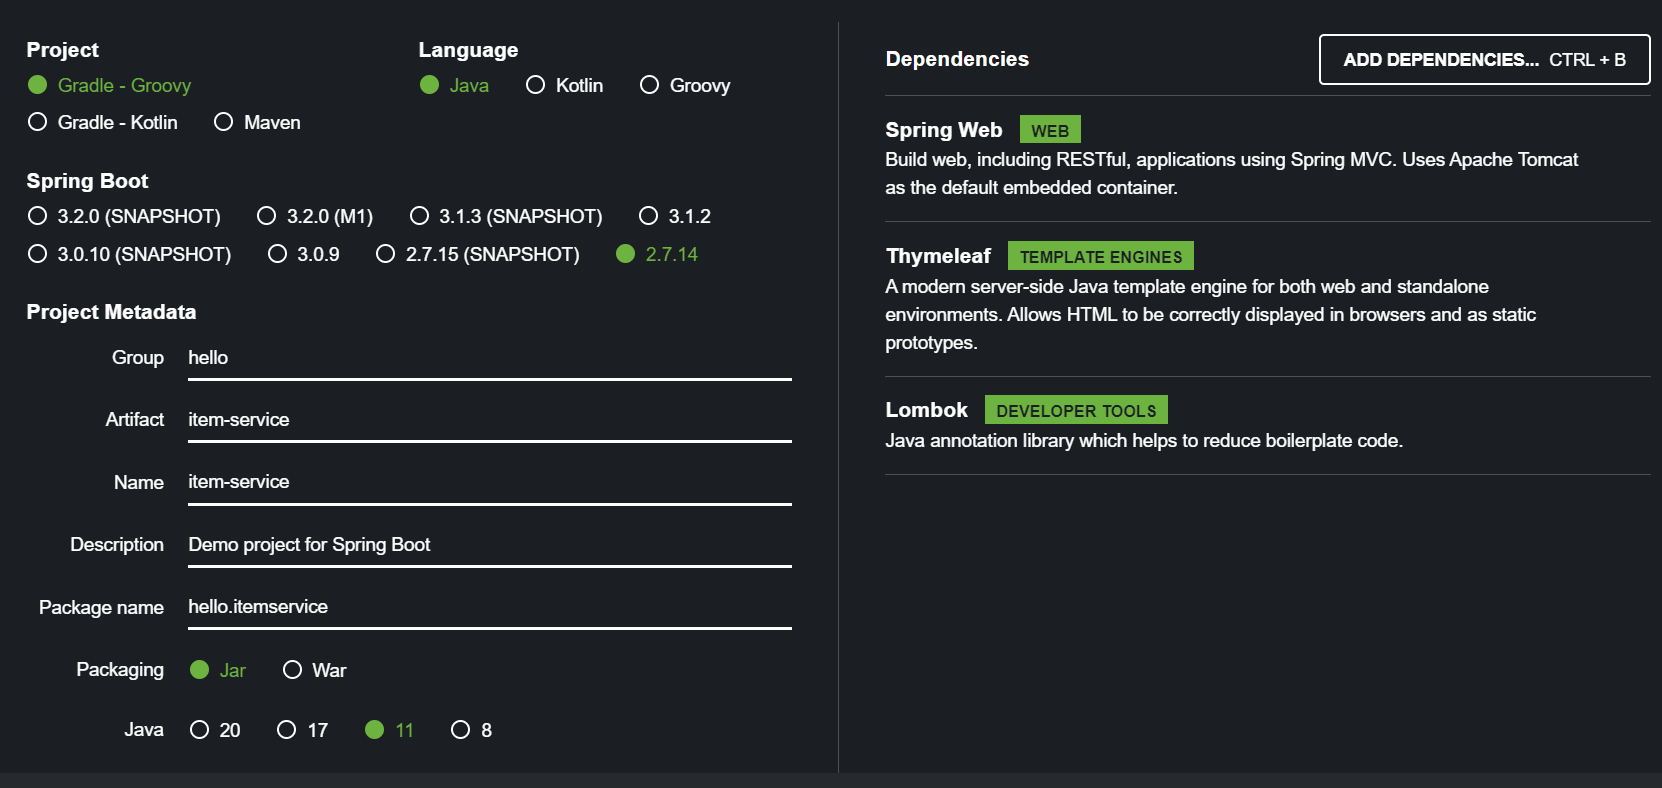Select Java version 8

[x=472, y=730]
